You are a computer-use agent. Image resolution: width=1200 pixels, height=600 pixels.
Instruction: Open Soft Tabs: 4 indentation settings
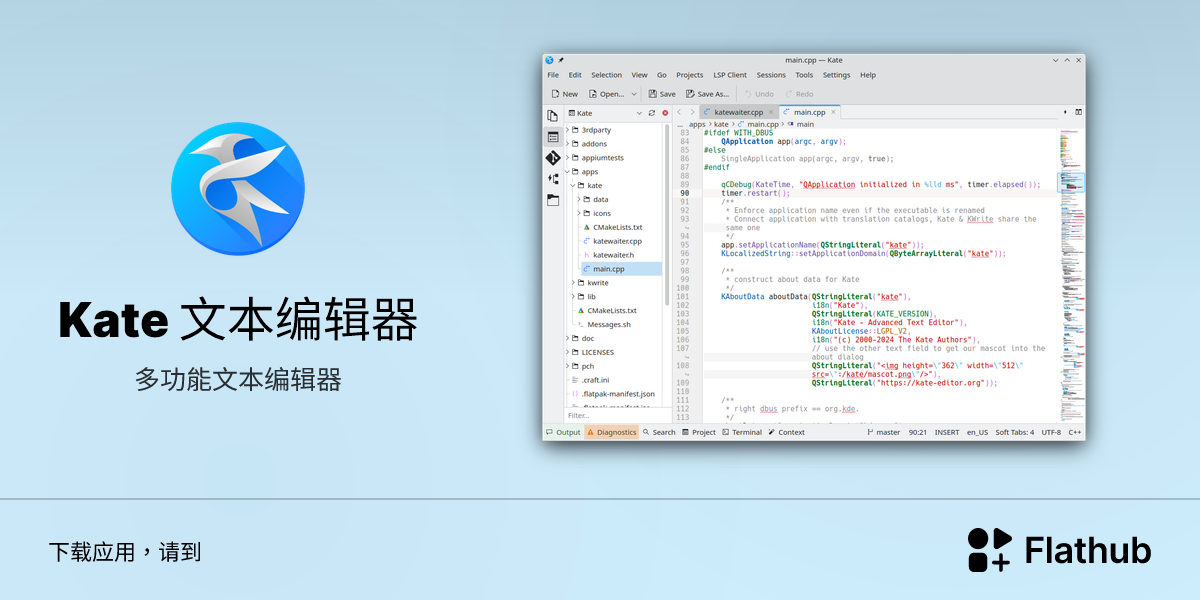click(1015, 432)
